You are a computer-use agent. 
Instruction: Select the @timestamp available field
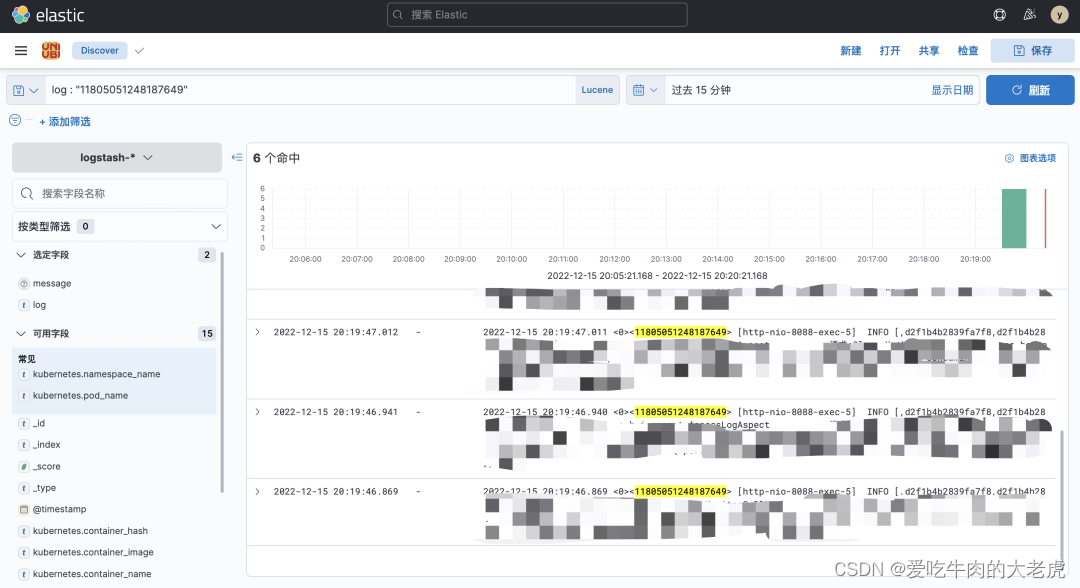pos(59,510)
